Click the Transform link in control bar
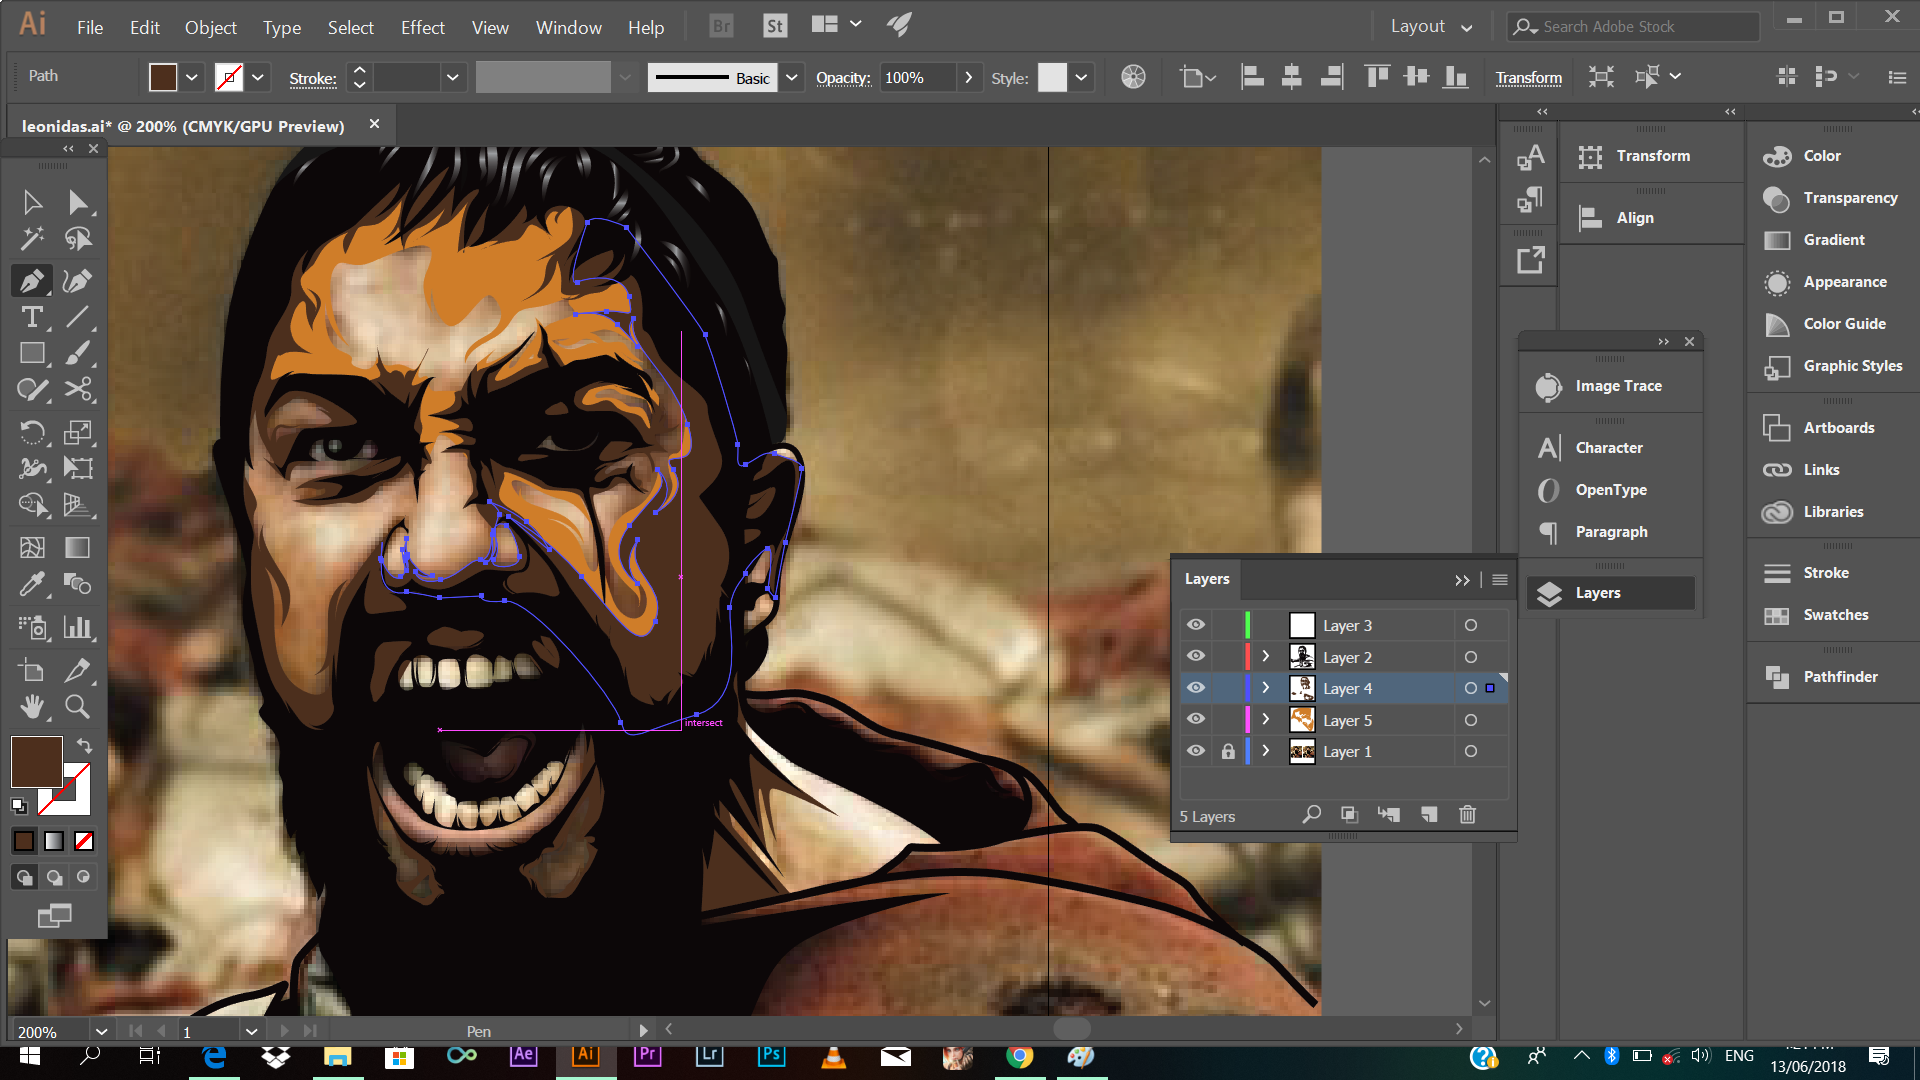 click(x=1528, y=77)
